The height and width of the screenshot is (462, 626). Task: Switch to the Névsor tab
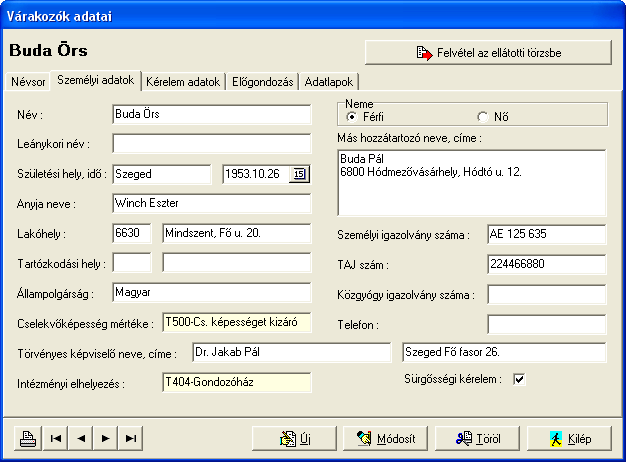(x=28, y=81)
